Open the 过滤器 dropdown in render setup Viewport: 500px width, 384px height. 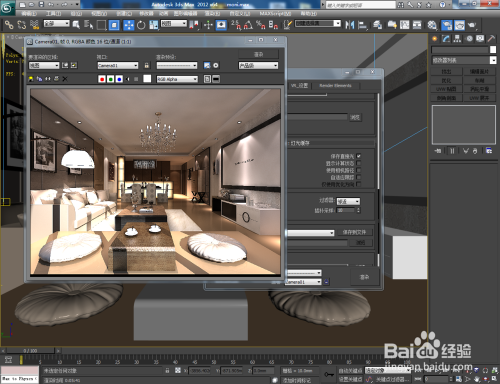coord(348,201)
